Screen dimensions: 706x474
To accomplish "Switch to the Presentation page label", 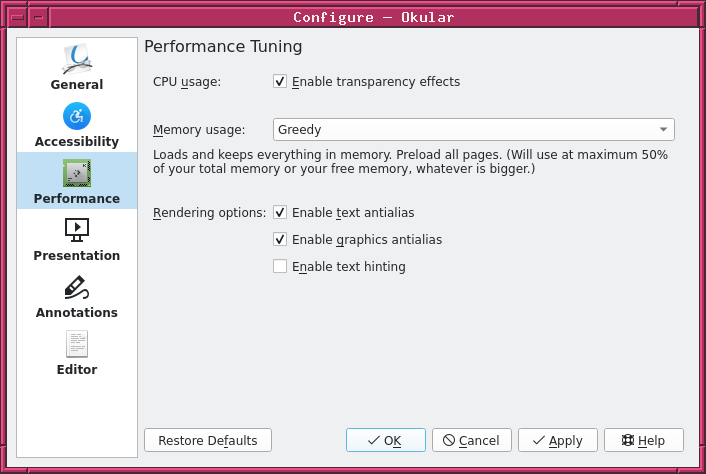I will tap(77, 256).
